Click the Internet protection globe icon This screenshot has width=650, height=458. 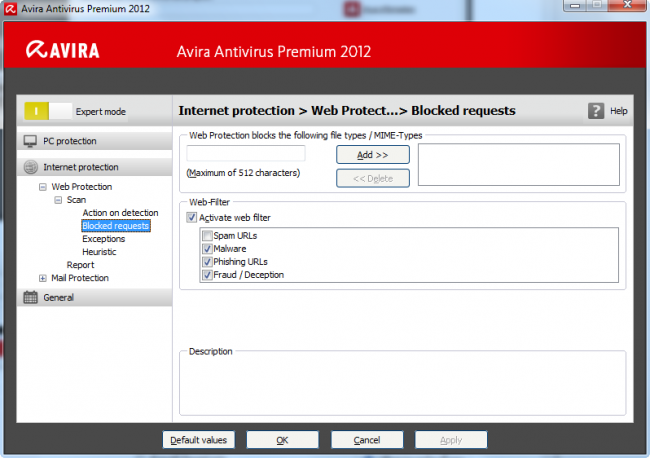tap(31, 167)
